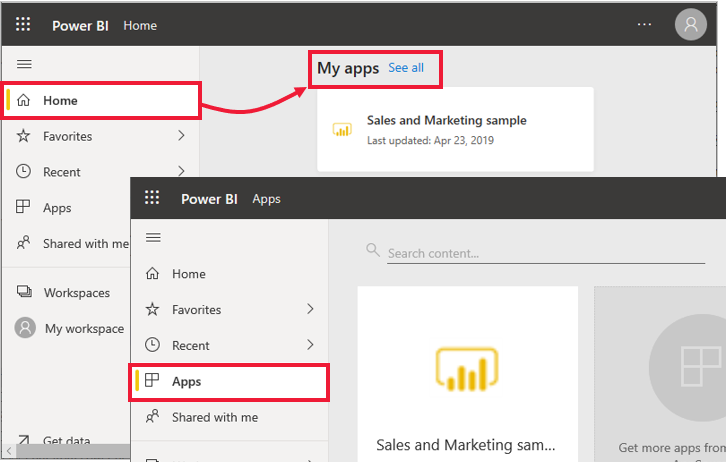Click the Apps grid icon in Home window

point(23,206)
